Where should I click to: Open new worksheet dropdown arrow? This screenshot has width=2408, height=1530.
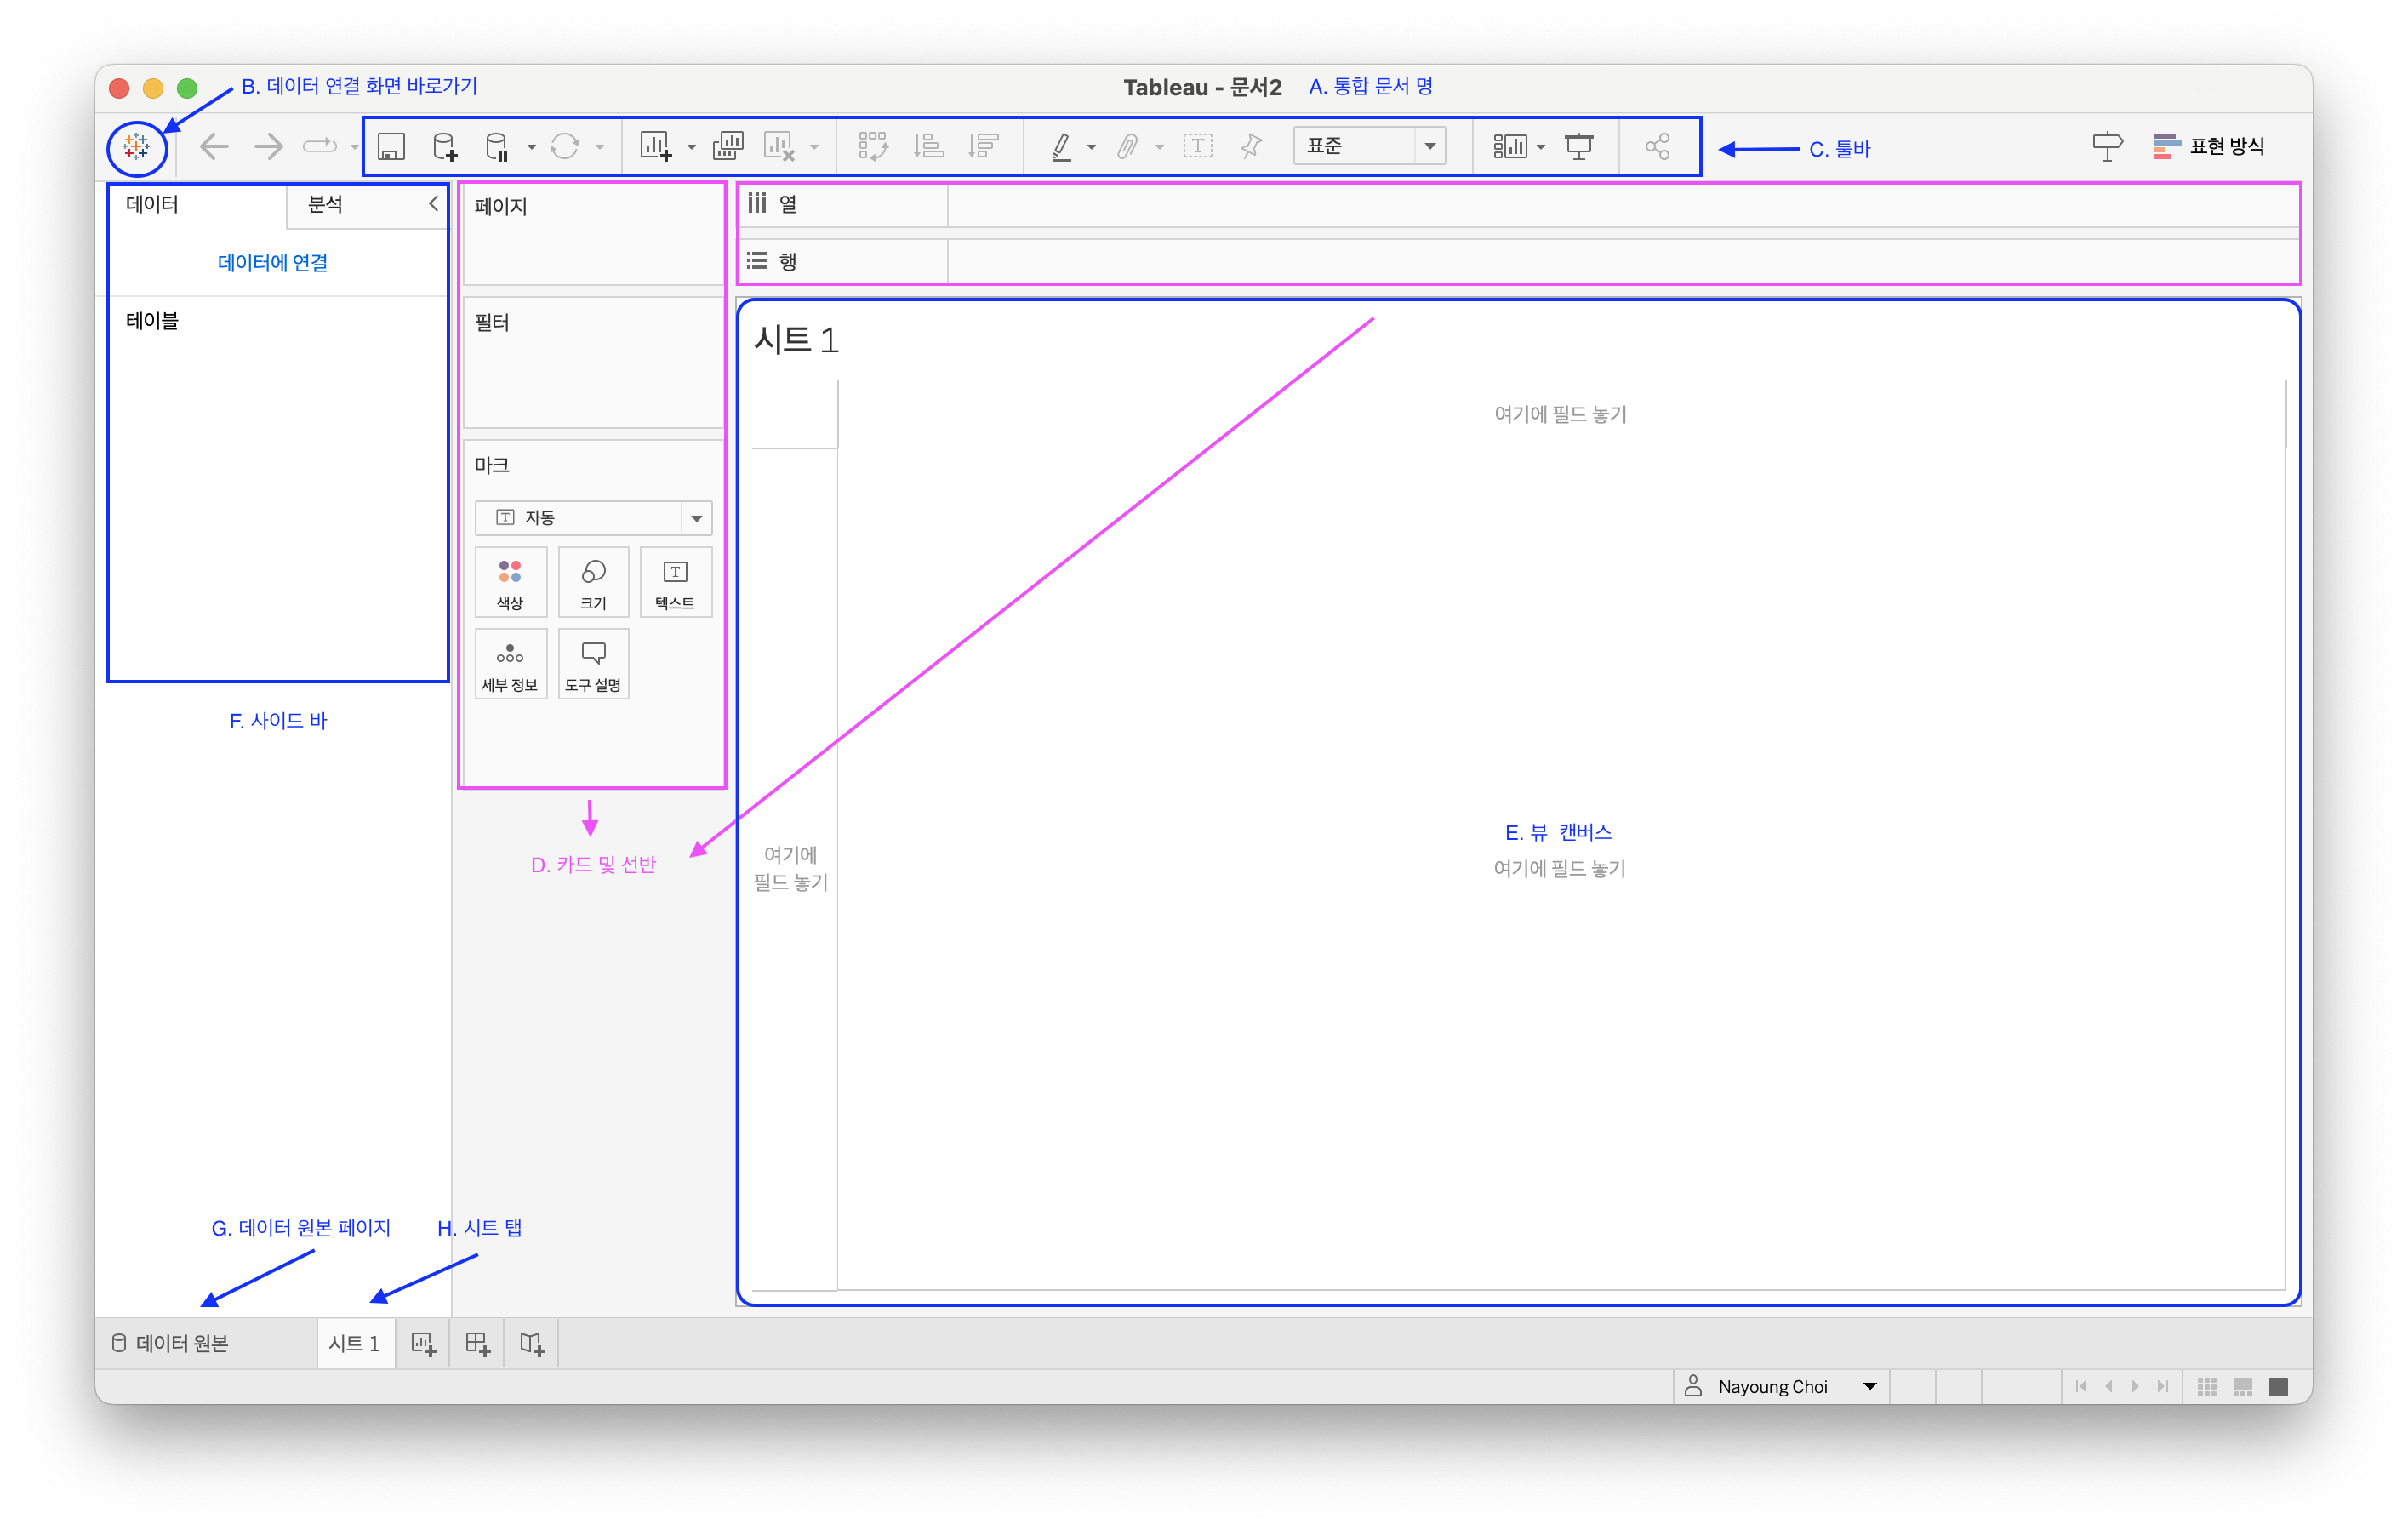[x=691, y=148]
